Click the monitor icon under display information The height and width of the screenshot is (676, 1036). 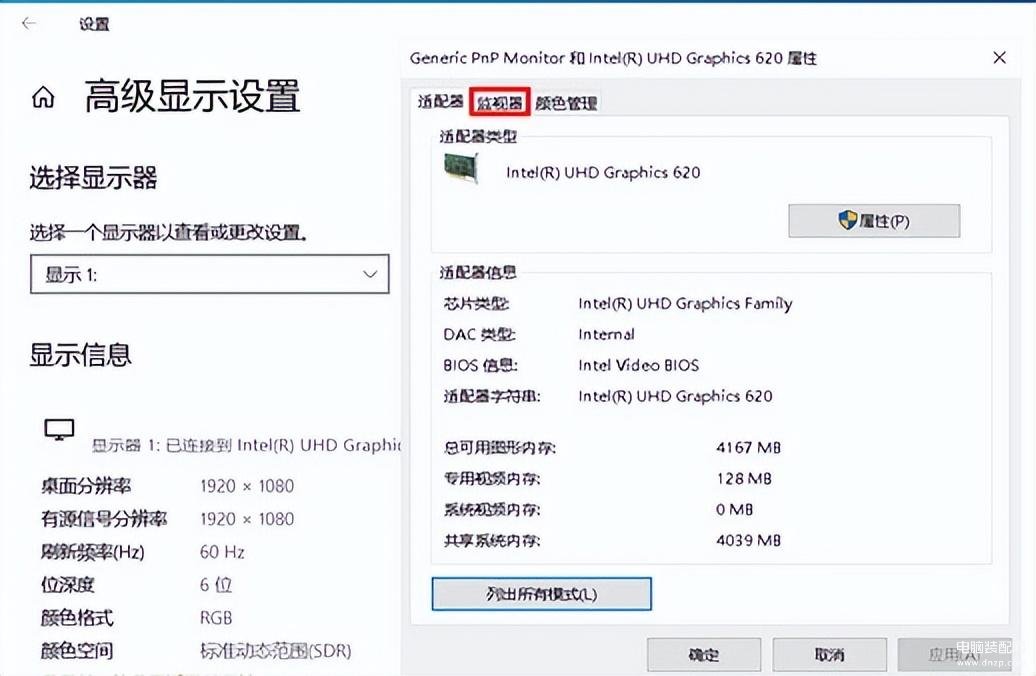pyautogui.click(x=59, y=430)
